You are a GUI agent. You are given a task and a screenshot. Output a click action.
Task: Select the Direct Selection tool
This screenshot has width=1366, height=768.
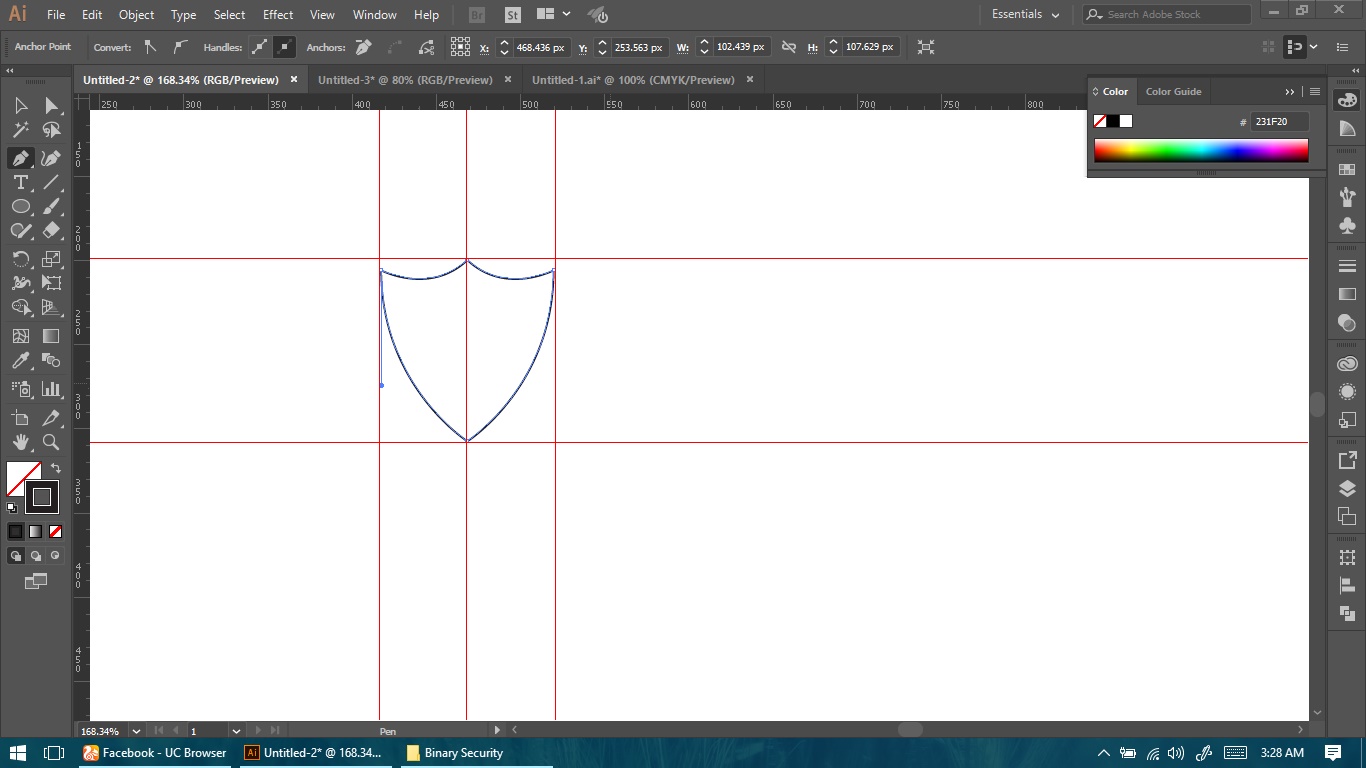click(x=51, y=106)
